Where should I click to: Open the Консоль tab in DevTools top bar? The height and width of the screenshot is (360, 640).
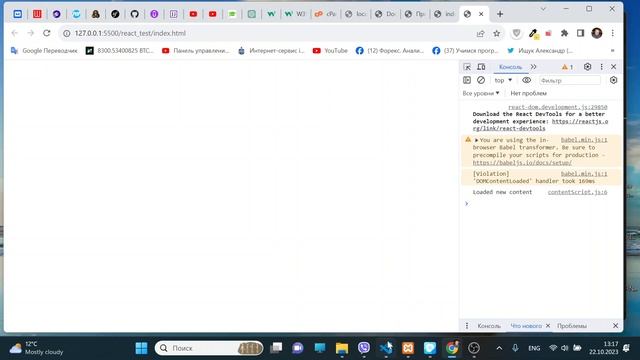(x=510, y=67)
